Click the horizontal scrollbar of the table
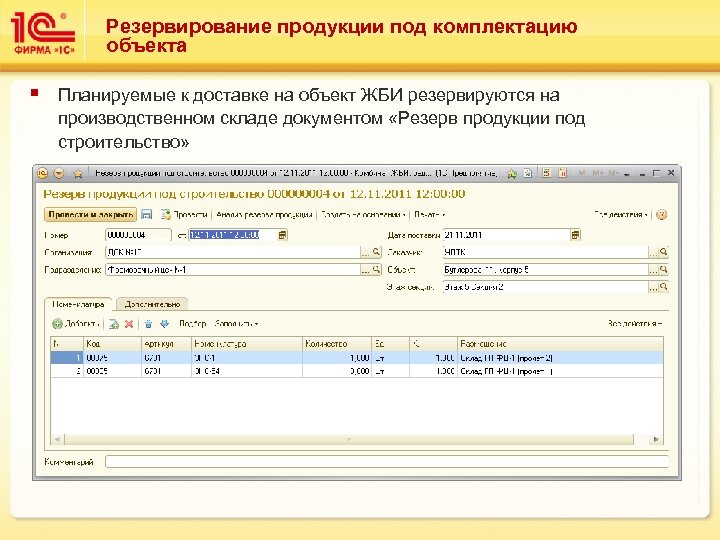 click(349, 439)
